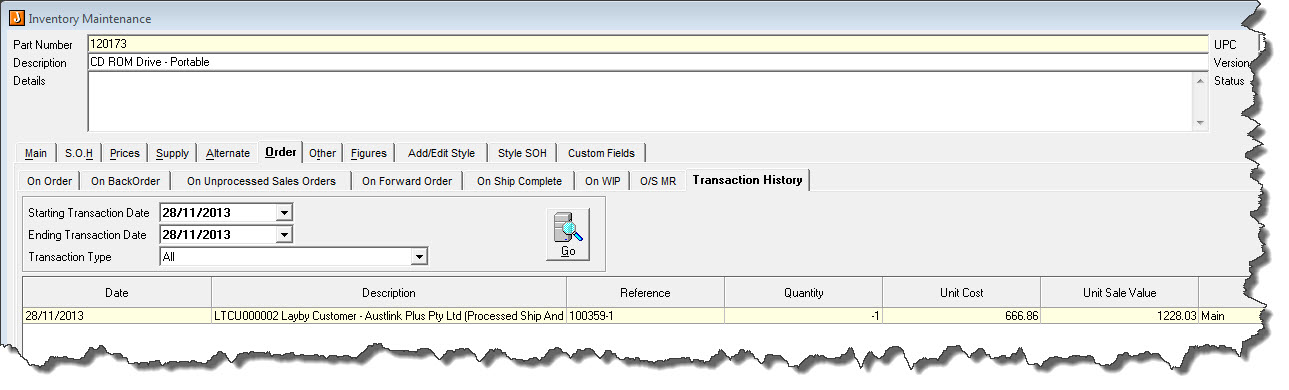Click the Unit Sale Value column header
The image size is (1289, 390).
click(1119, 293)
